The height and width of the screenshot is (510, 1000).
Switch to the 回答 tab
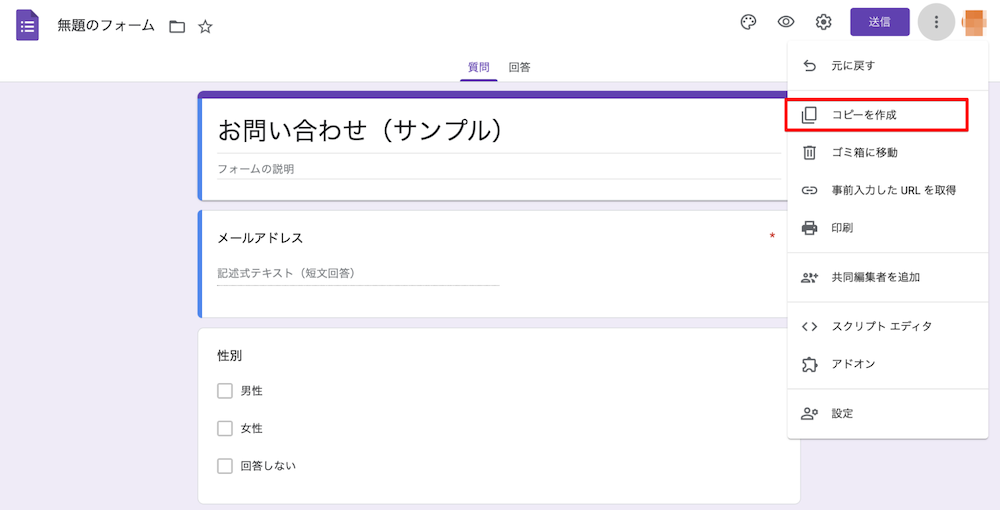[519, 68]
